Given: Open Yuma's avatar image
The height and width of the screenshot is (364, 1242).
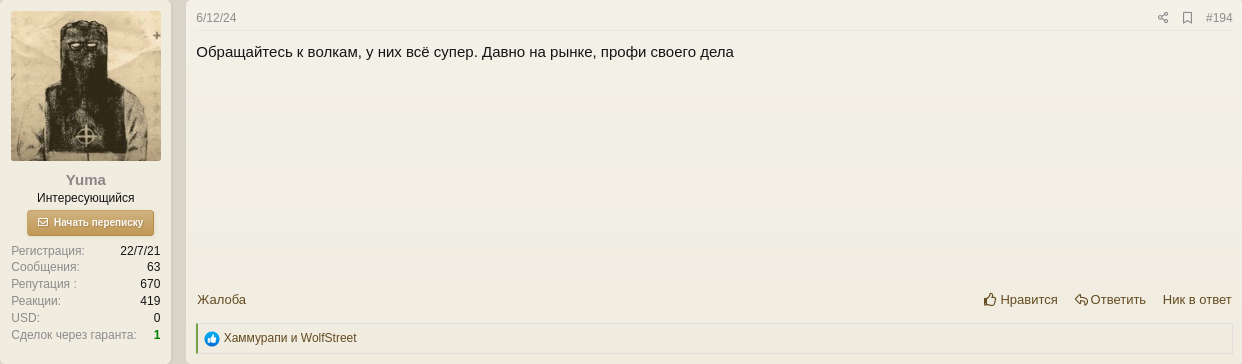Looking at the screenshot, I should pyautogui.click(x=86, y=86).
